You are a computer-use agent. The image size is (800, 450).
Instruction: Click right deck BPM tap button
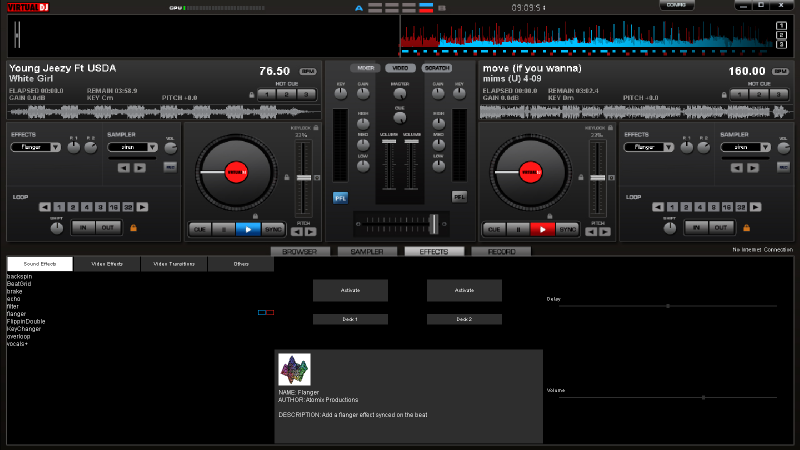tap(780, 71)
